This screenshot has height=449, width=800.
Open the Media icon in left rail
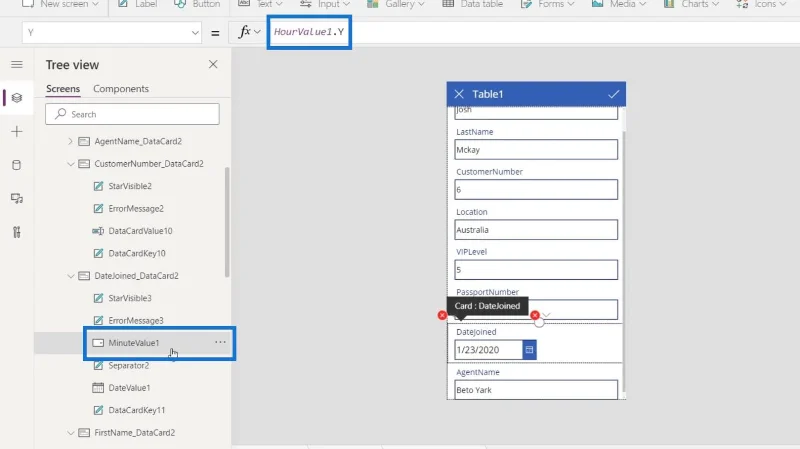click(x=17, y=198)
